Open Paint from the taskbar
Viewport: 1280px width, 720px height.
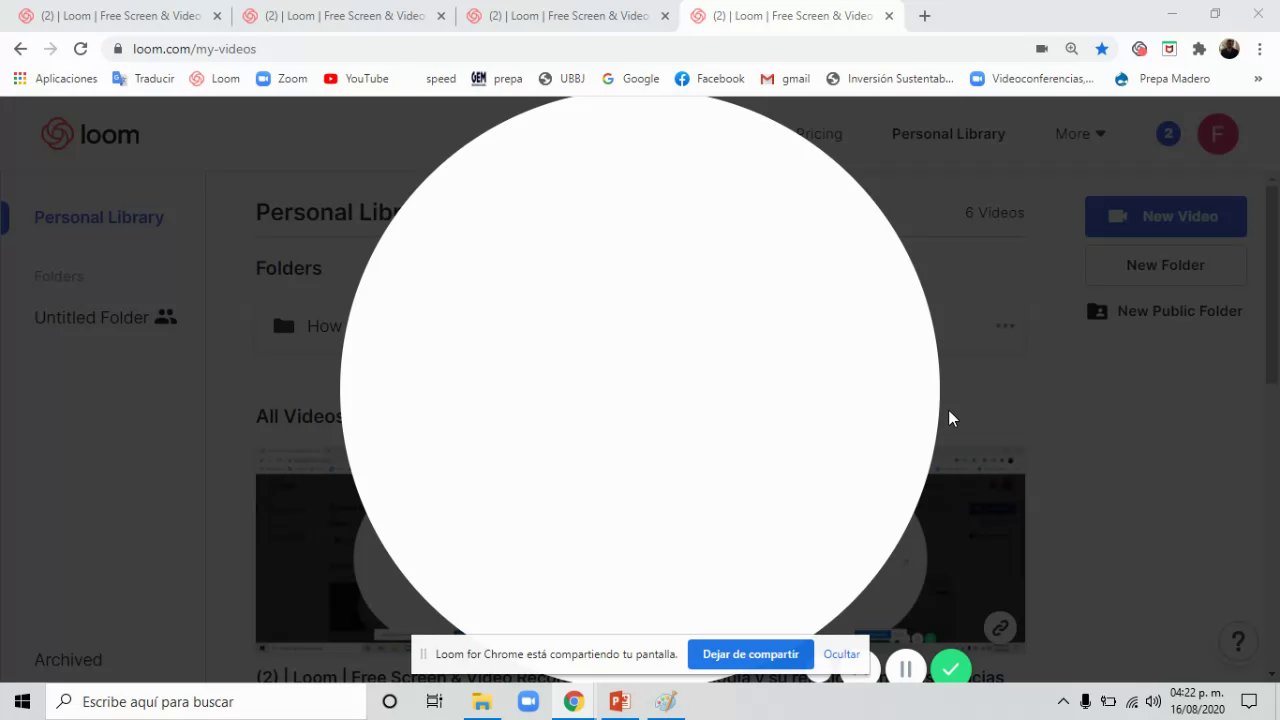click(x=666, y=702)
